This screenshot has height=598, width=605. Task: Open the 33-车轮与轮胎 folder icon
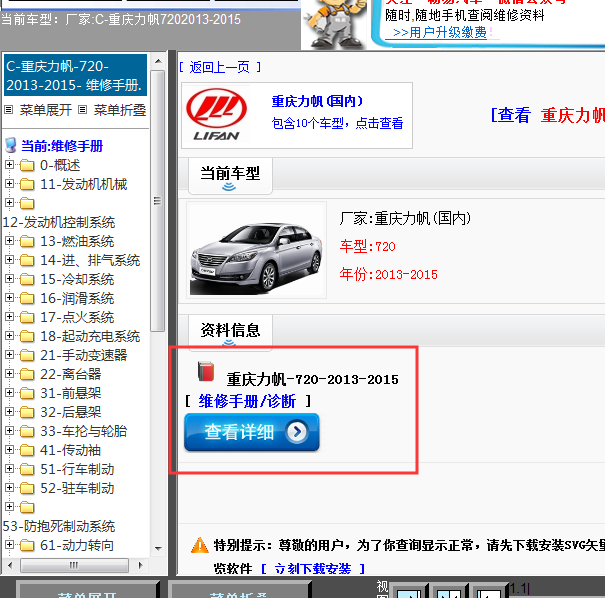point(27,431)
